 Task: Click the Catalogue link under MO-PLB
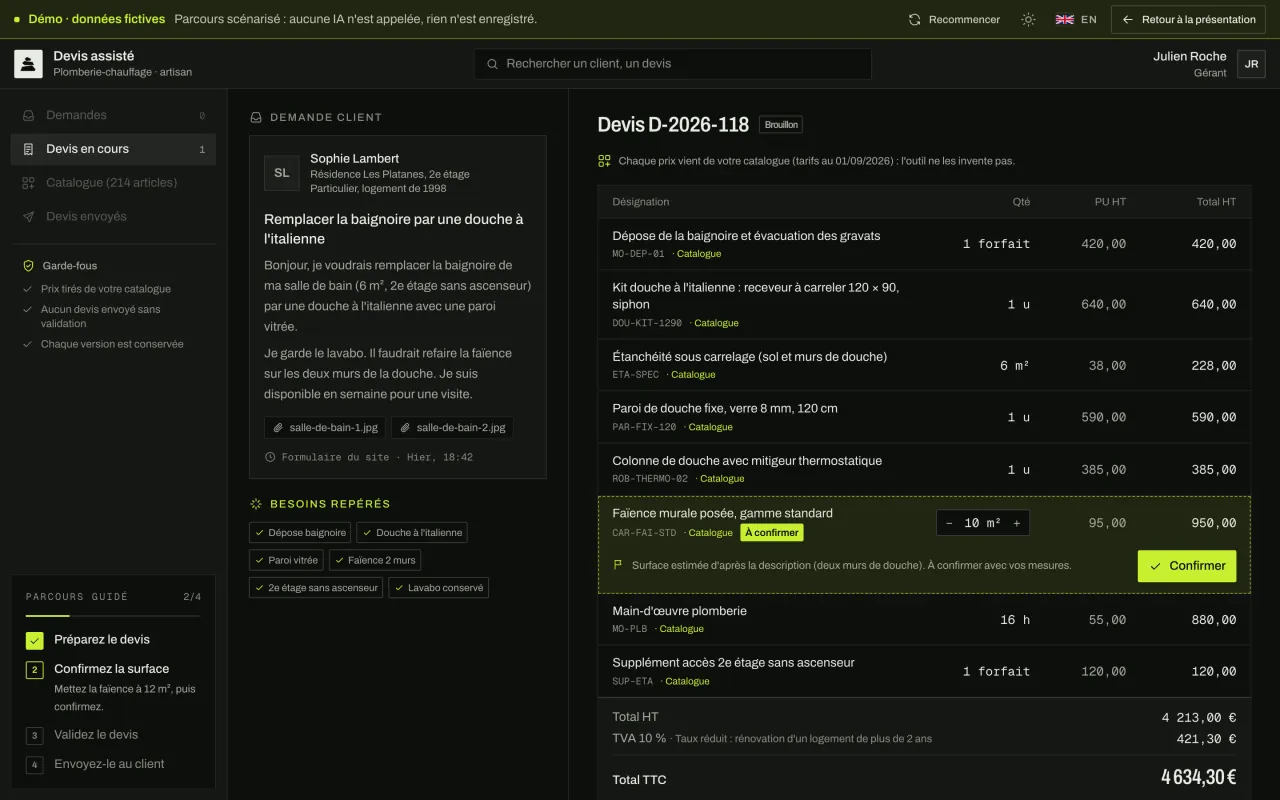(x=681, y=629)
